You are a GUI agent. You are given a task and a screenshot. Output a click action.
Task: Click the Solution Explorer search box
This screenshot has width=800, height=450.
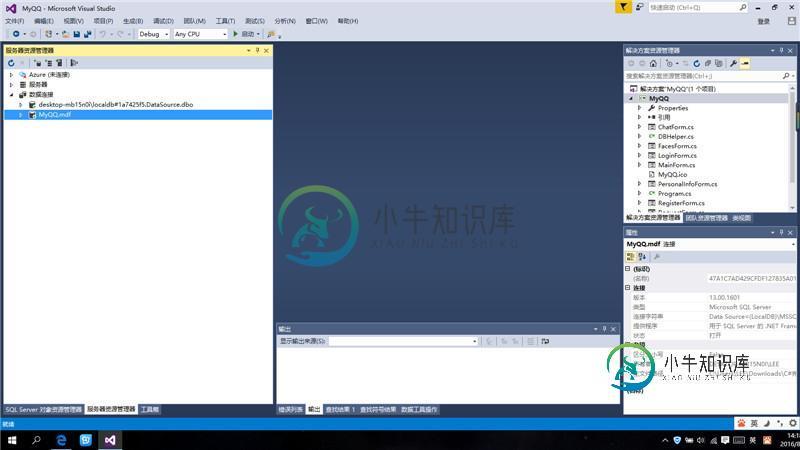pos(710,76)
